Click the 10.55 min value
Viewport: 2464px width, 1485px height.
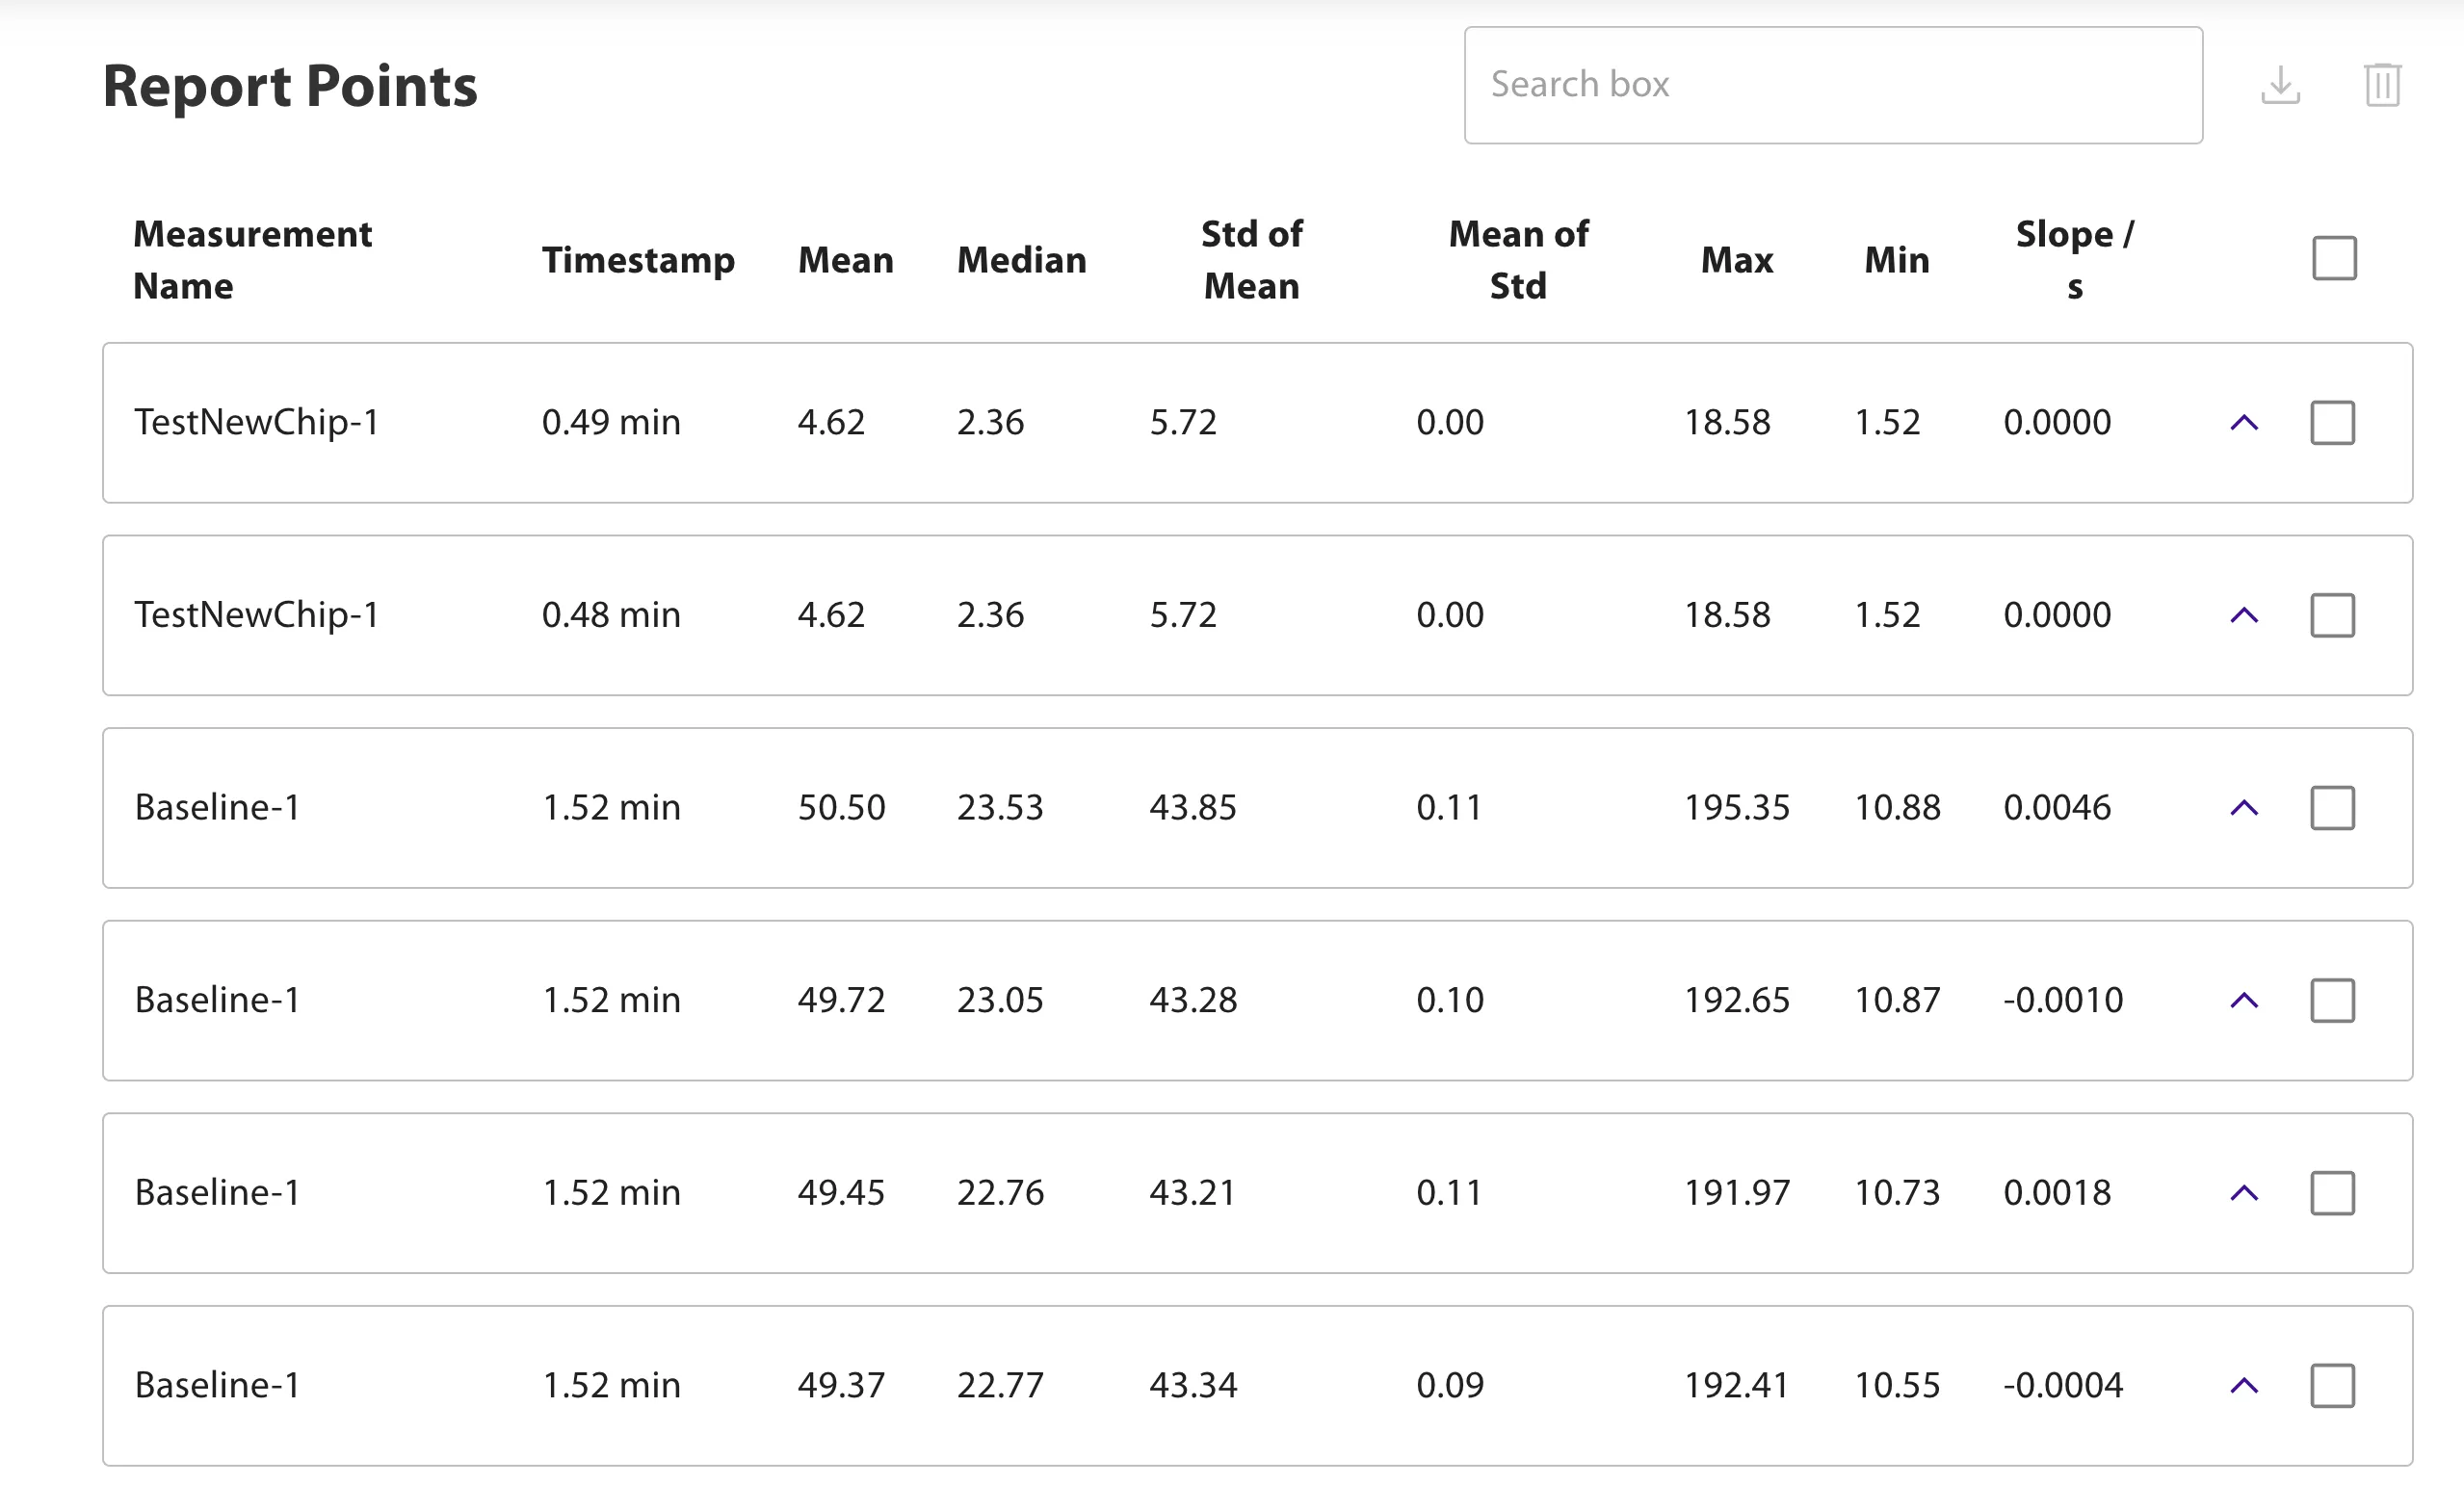[1897, 1385]
